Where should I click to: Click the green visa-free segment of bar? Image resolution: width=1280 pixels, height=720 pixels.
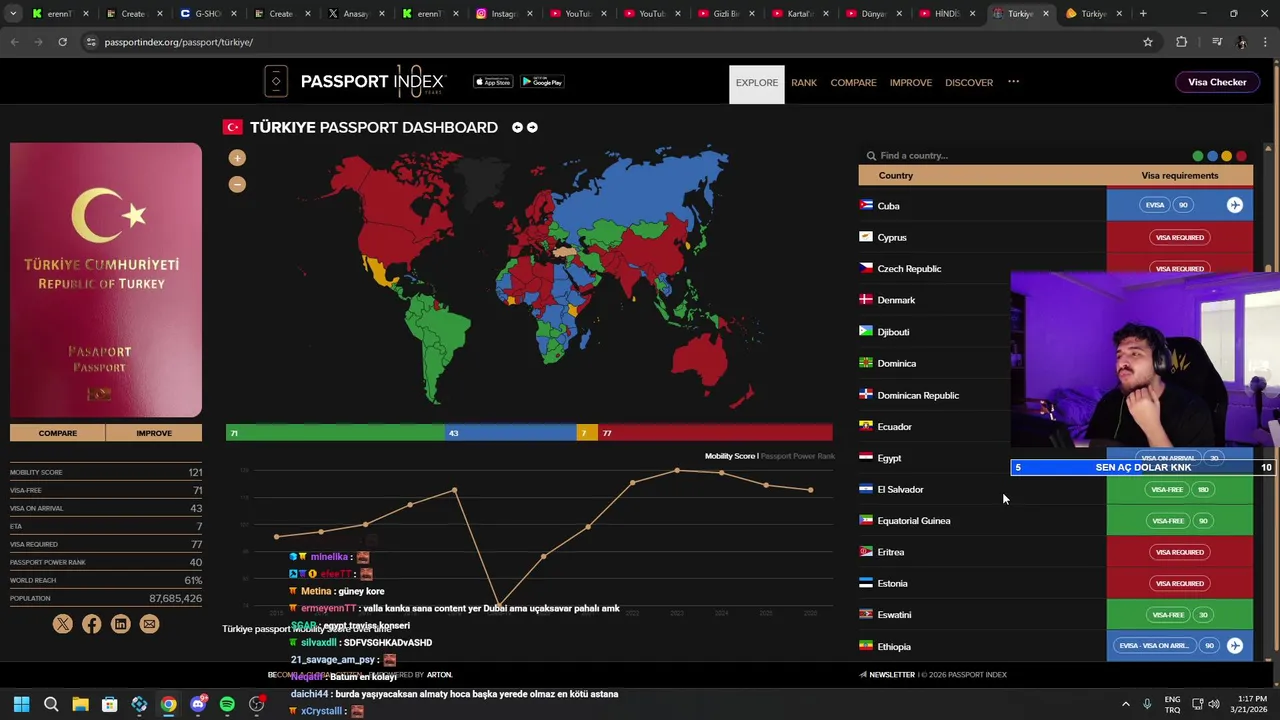click(x=335, y=433)
